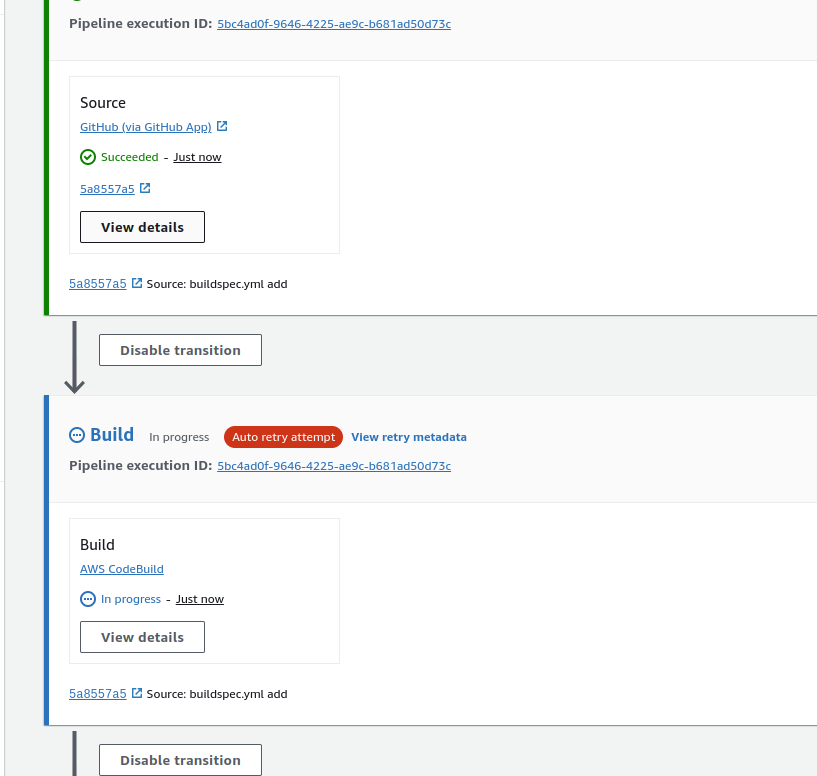Click external icon beside Source stage footer commit
The height and width of the screenshot is (776, 817).
tap(137, 283)
